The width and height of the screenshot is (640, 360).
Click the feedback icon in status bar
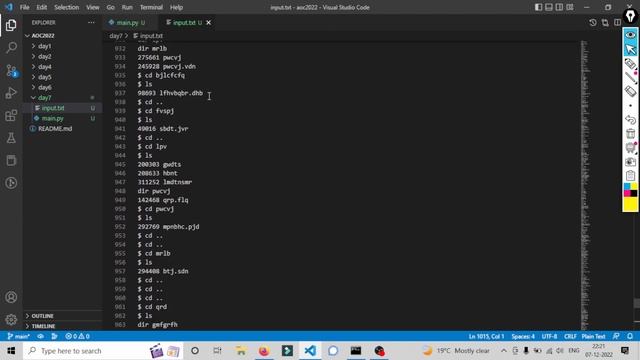[x=616, y=336]
